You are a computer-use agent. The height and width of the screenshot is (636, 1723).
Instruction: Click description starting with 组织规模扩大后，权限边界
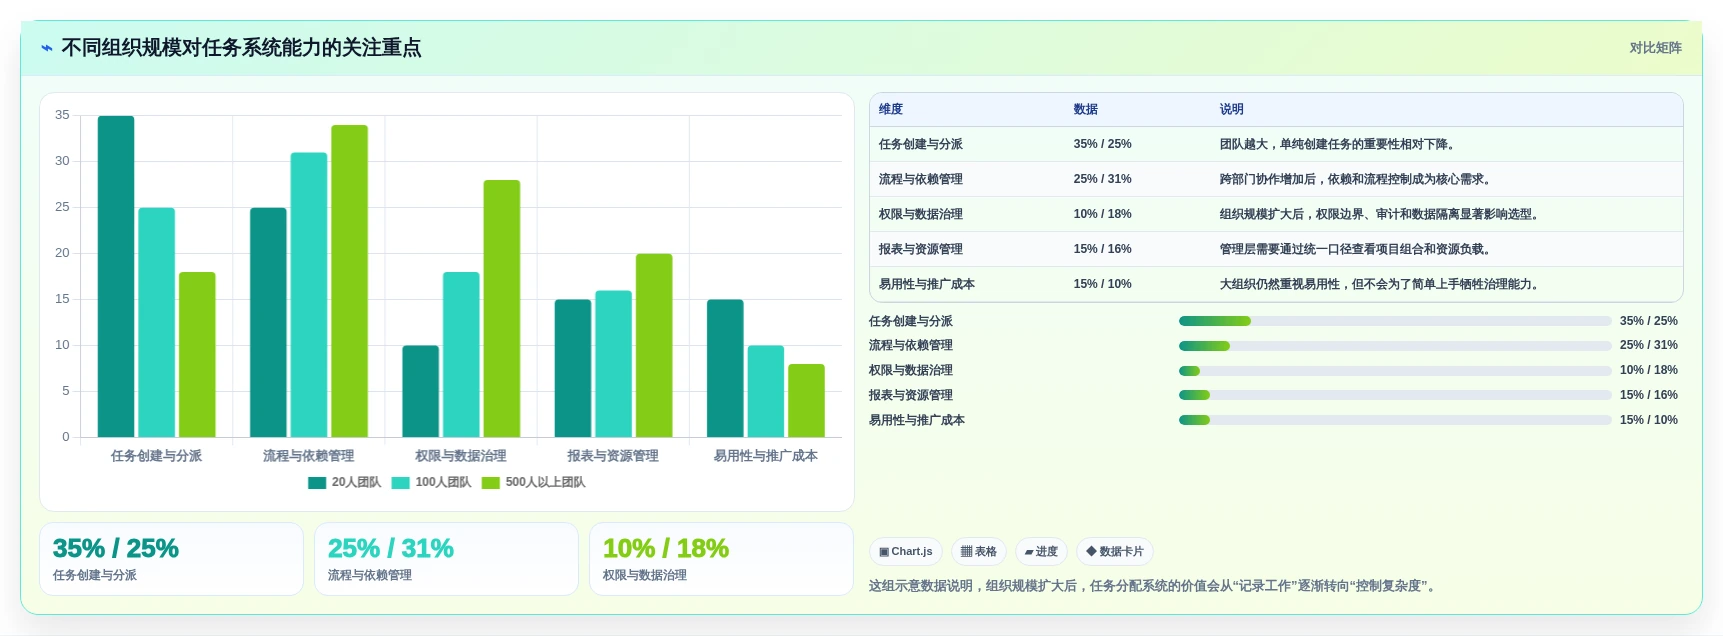pos(1382,214)
